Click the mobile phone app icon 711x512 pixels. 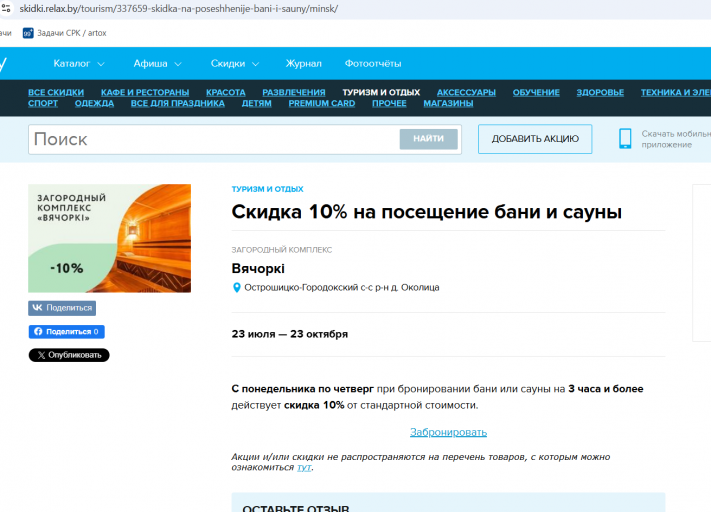click(625, 138)
